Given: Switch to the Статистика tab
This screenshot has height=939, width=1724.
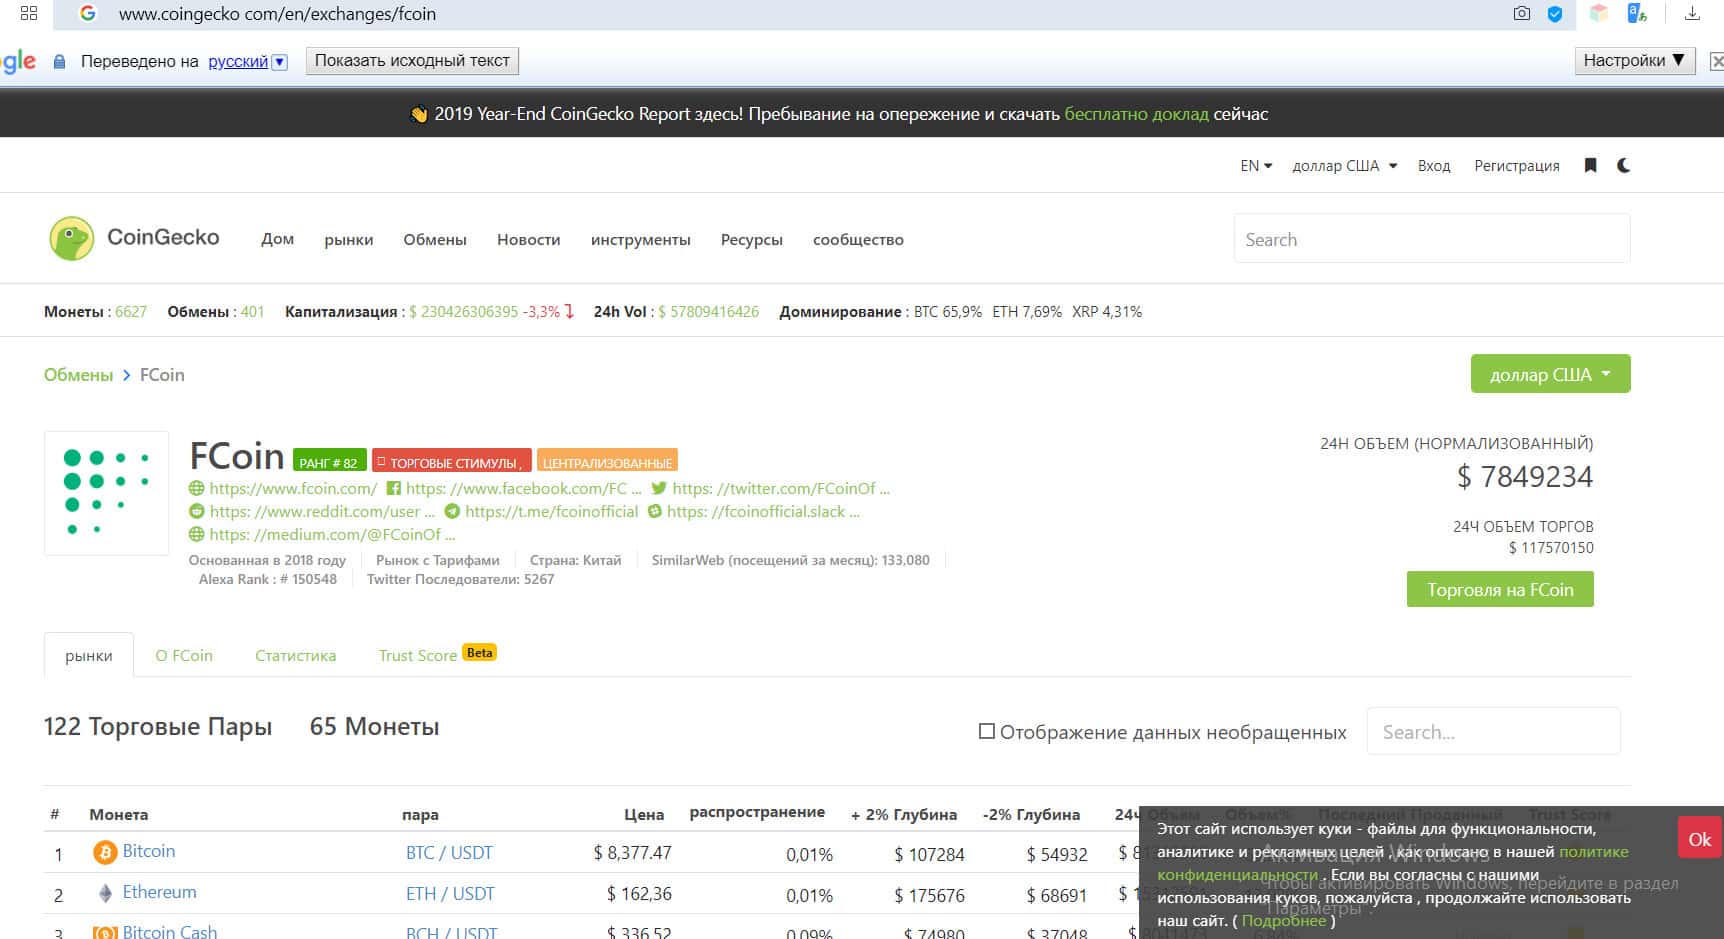Looking at the screenshot, I should [x=295, y=656].
